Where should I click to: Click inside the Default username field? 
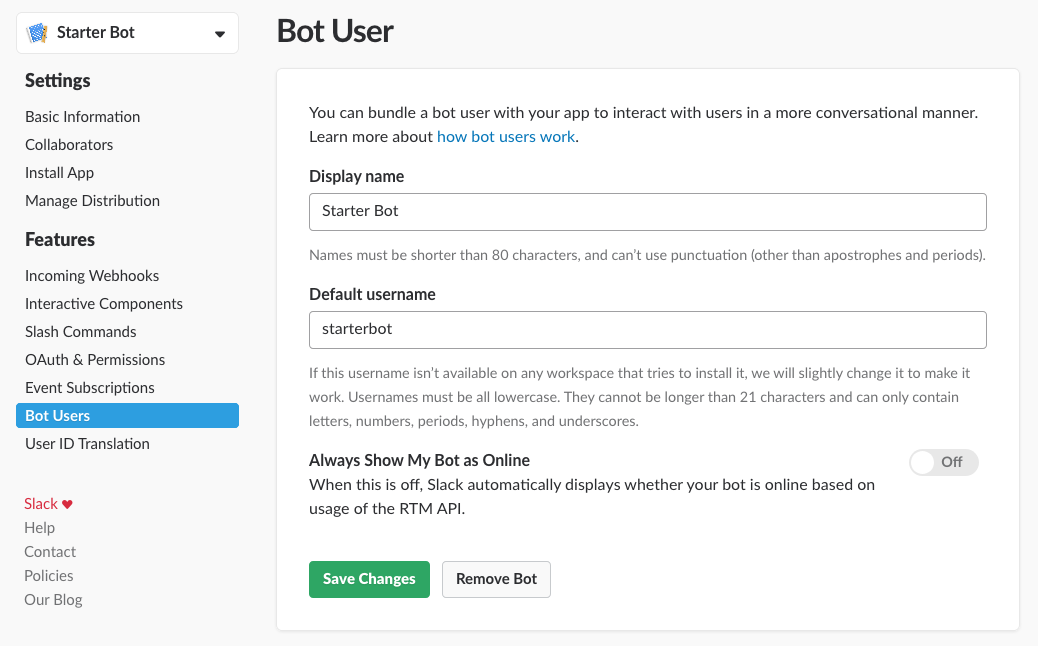tap(647, 330)
